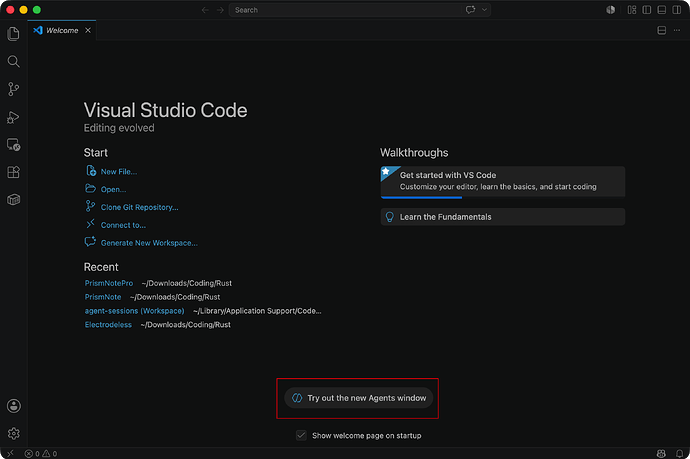Open Get started with VS Code walkthrough

pos(503,181)
